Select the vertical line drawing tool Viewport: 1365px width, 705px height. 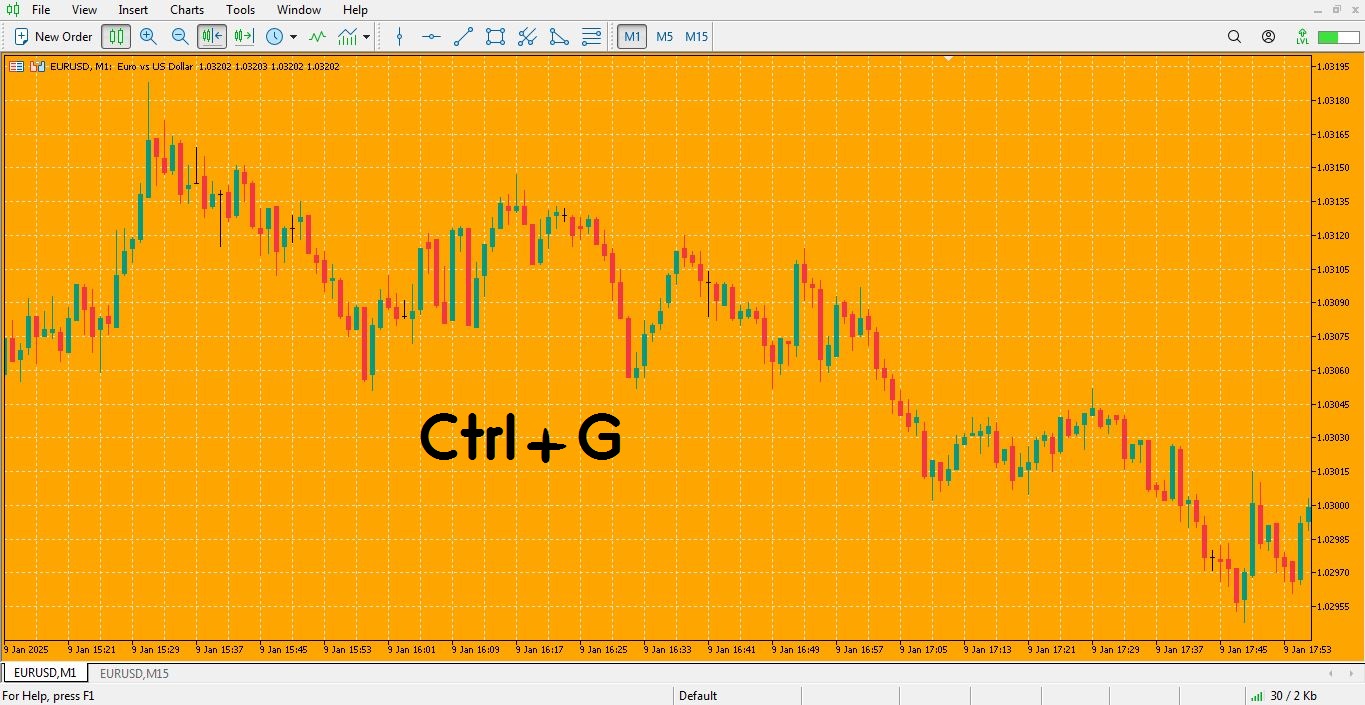point(400,37)
